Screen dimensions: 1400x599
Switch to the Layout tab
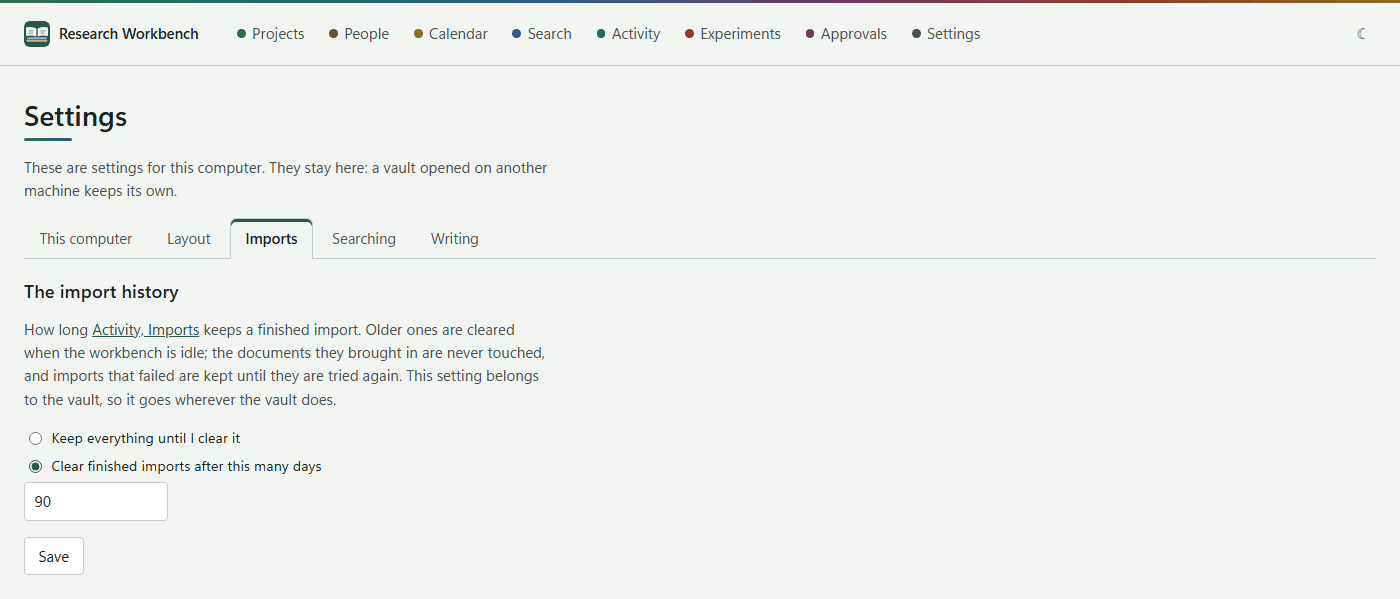click(189, 239)
